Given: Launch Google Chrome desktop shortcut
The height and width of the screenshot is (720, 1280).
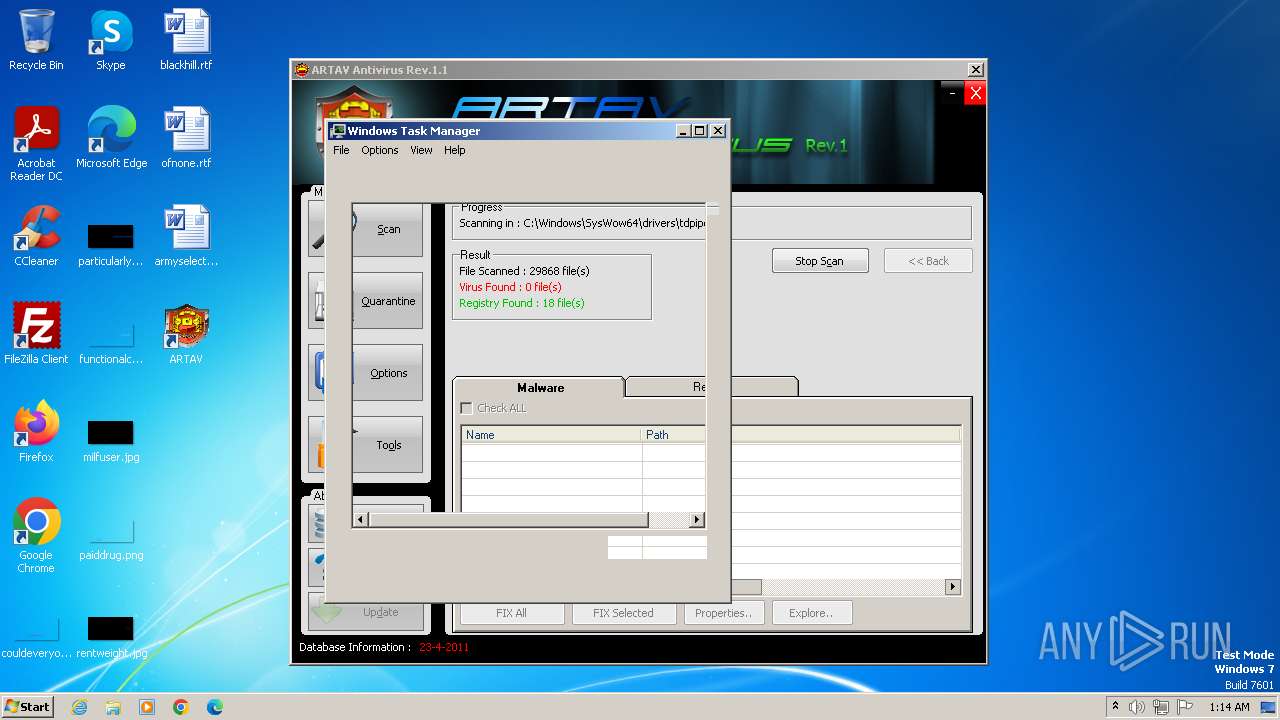Looking at the screenshot, I should [36, 536].
